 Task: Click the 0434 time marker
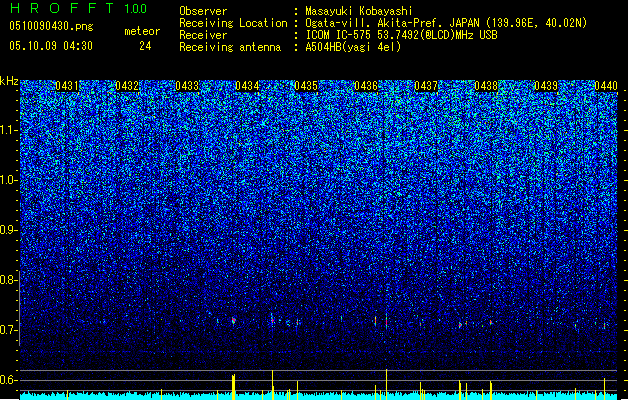(247, 86)
